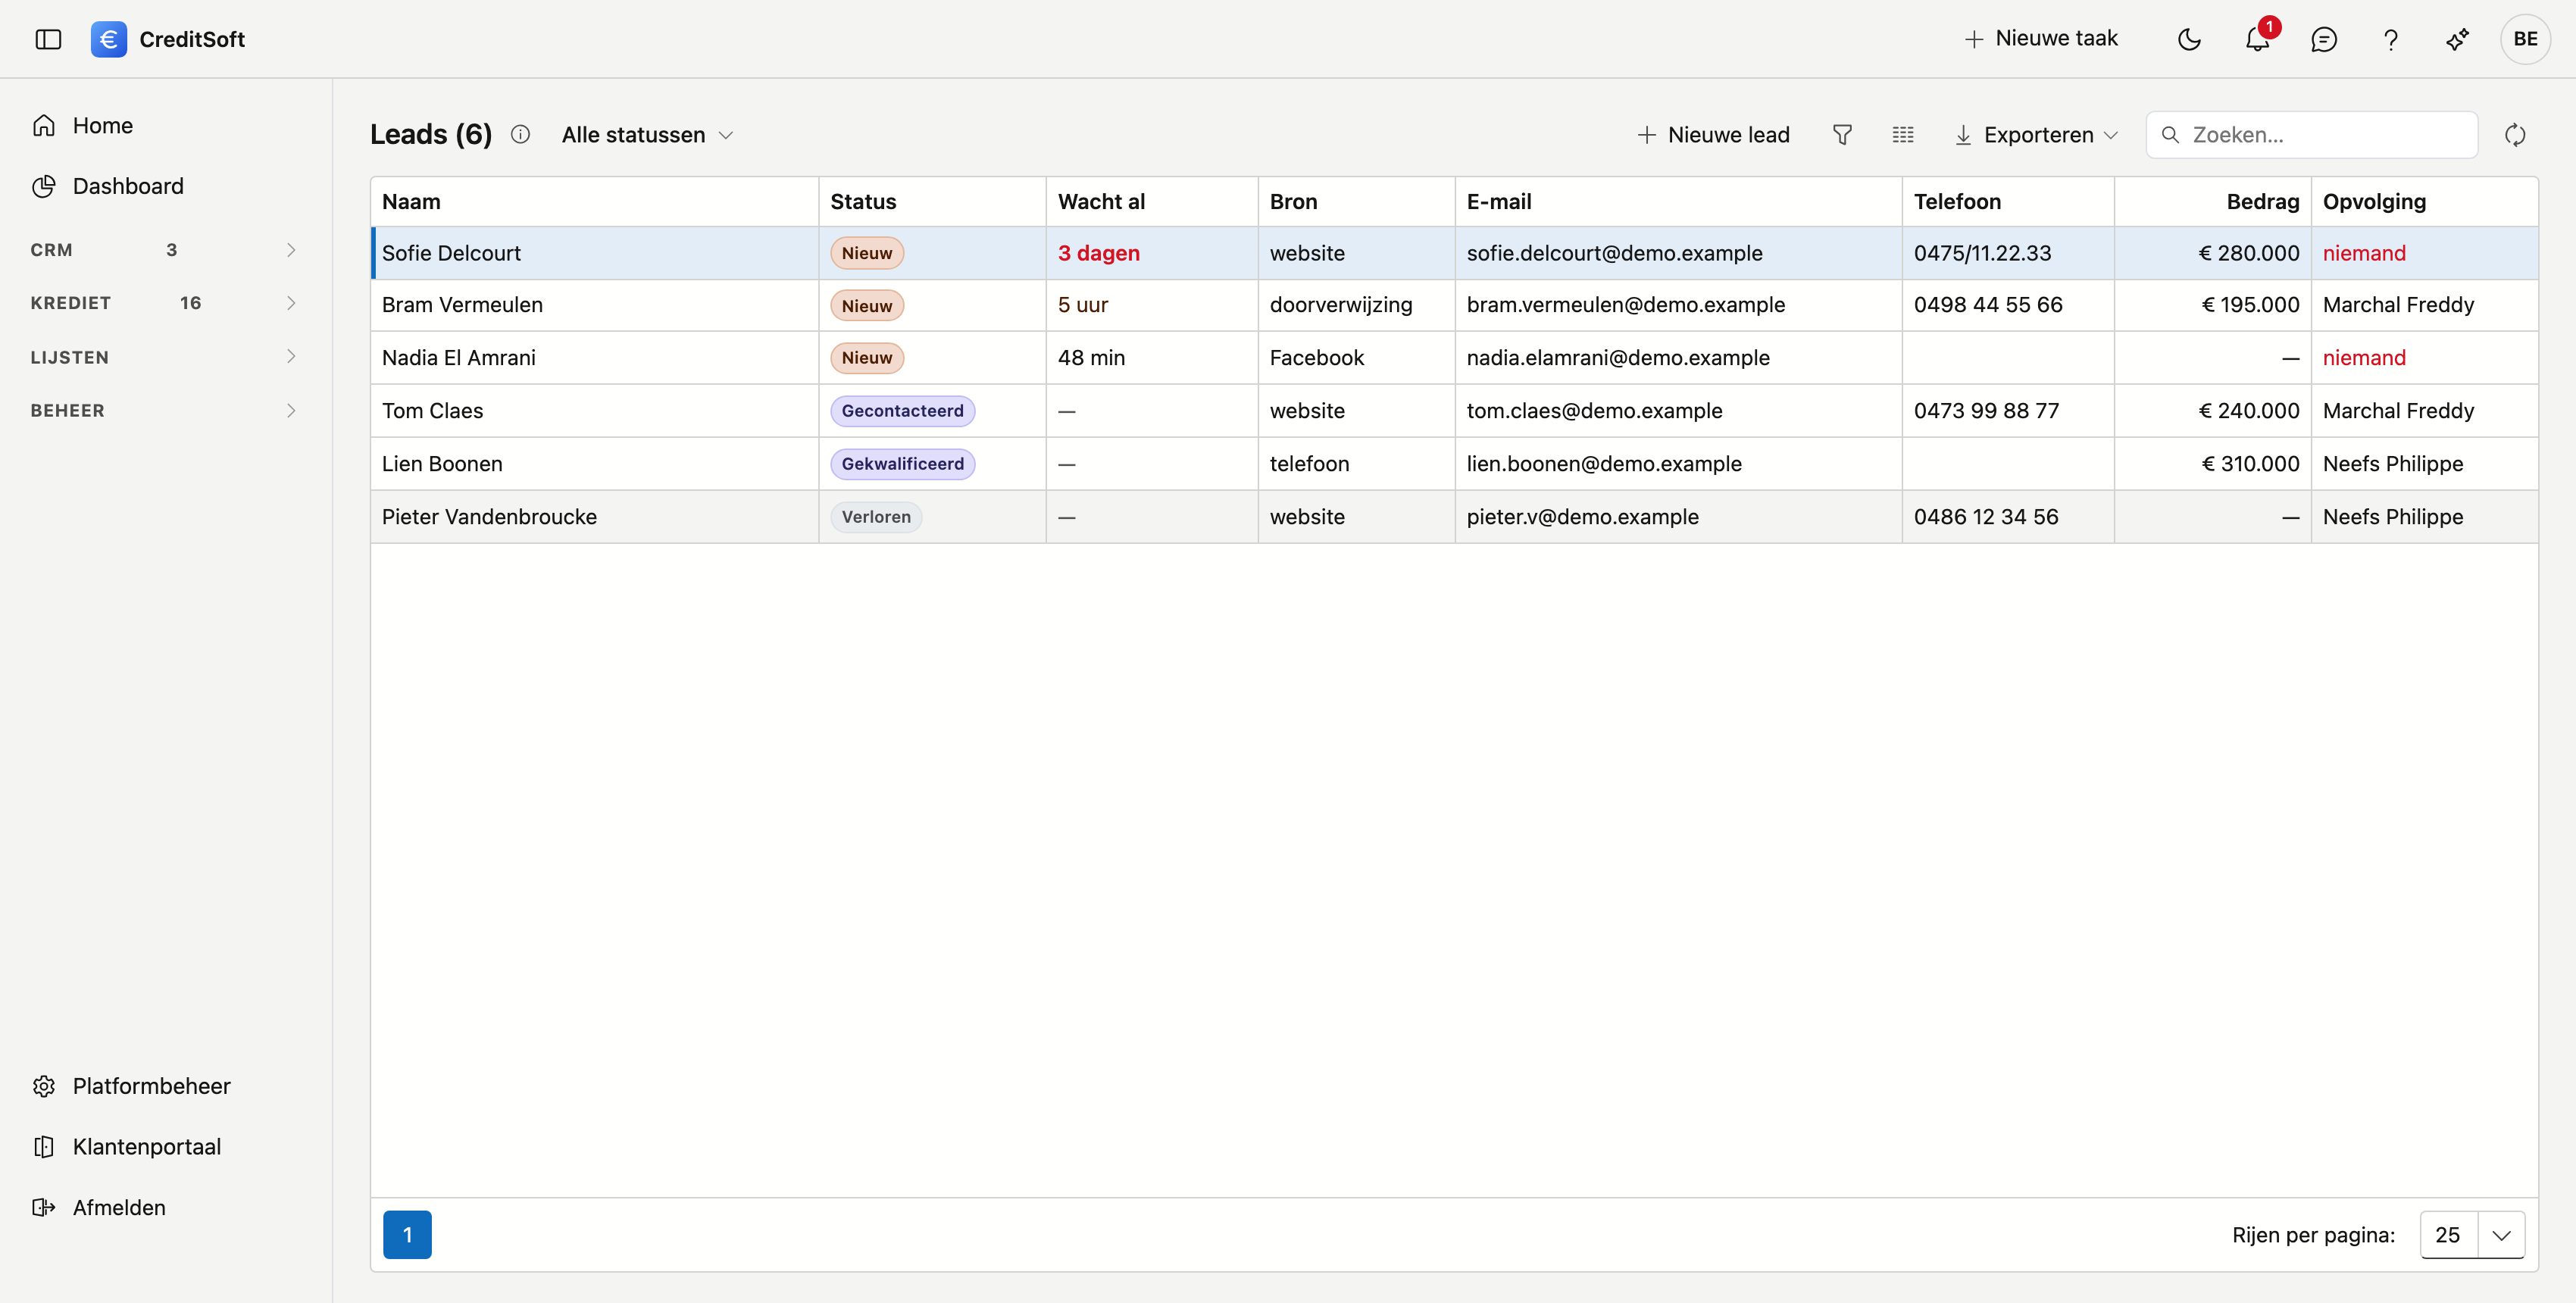Click the 5 uur waiting time

[1083, 305]
